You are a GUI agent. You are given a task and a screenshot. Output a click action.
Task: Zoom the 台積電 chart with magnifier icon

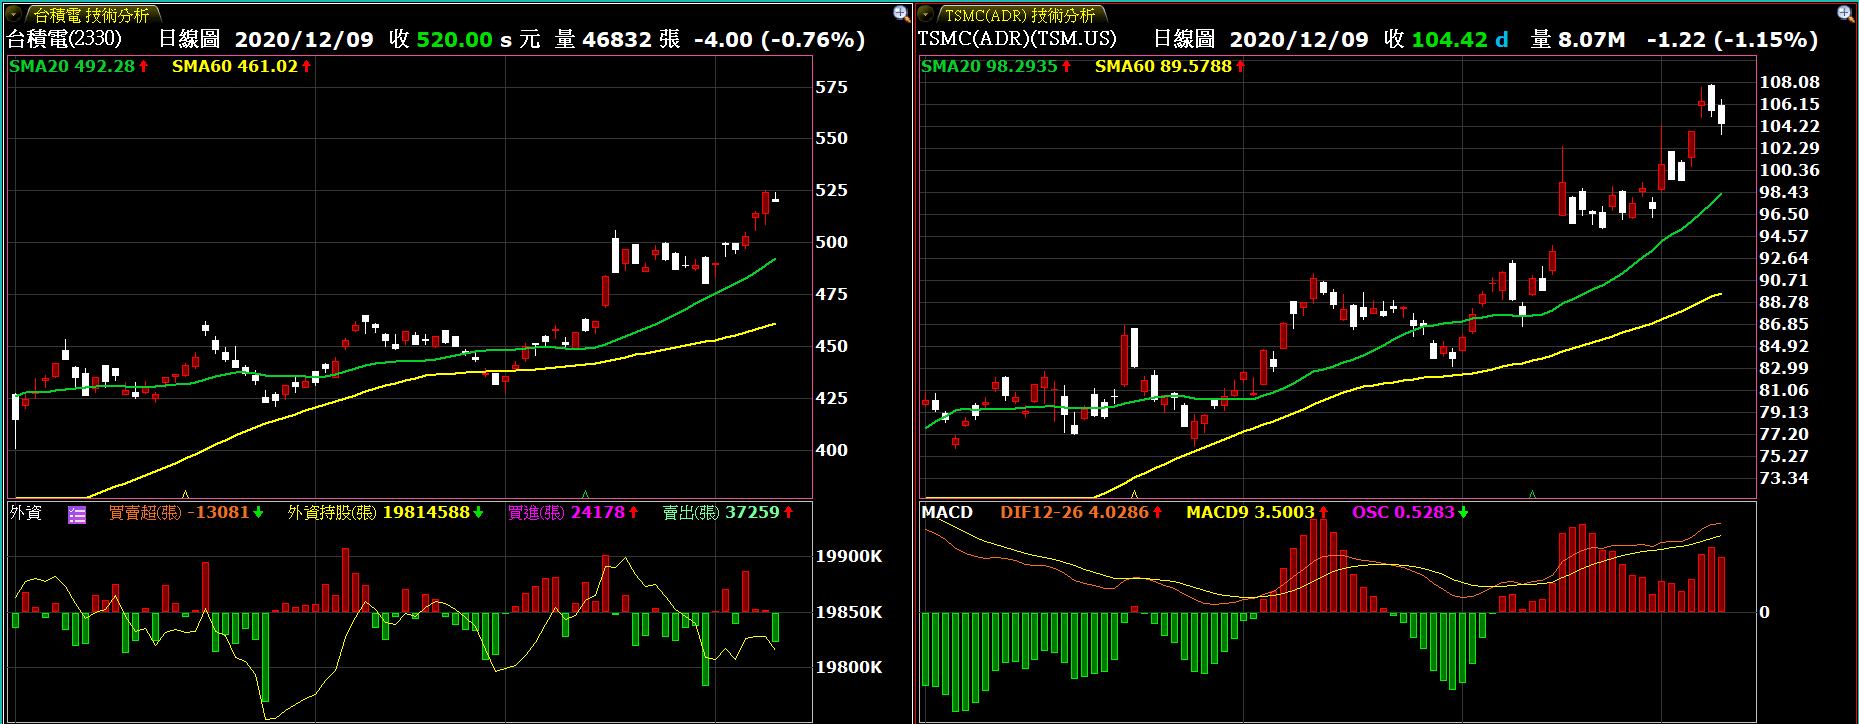[901, 13]
